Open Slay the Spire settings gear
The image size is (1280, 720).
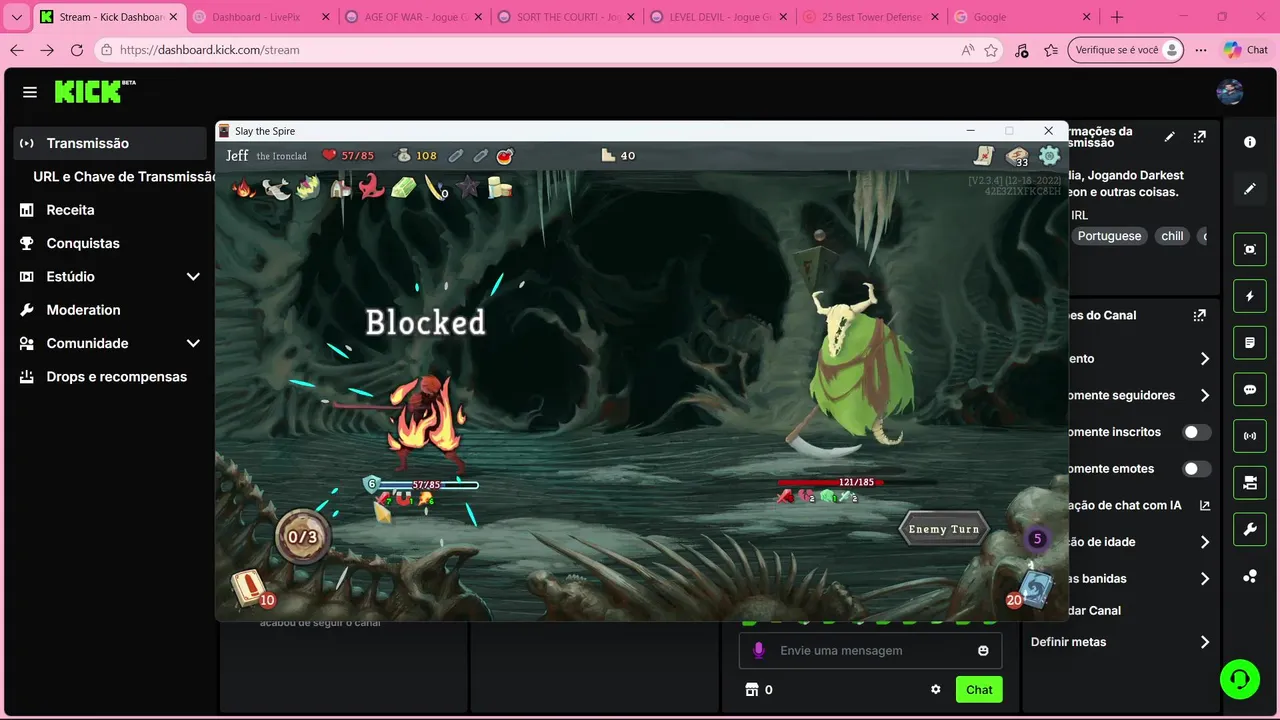click(x=1049, y=155)
